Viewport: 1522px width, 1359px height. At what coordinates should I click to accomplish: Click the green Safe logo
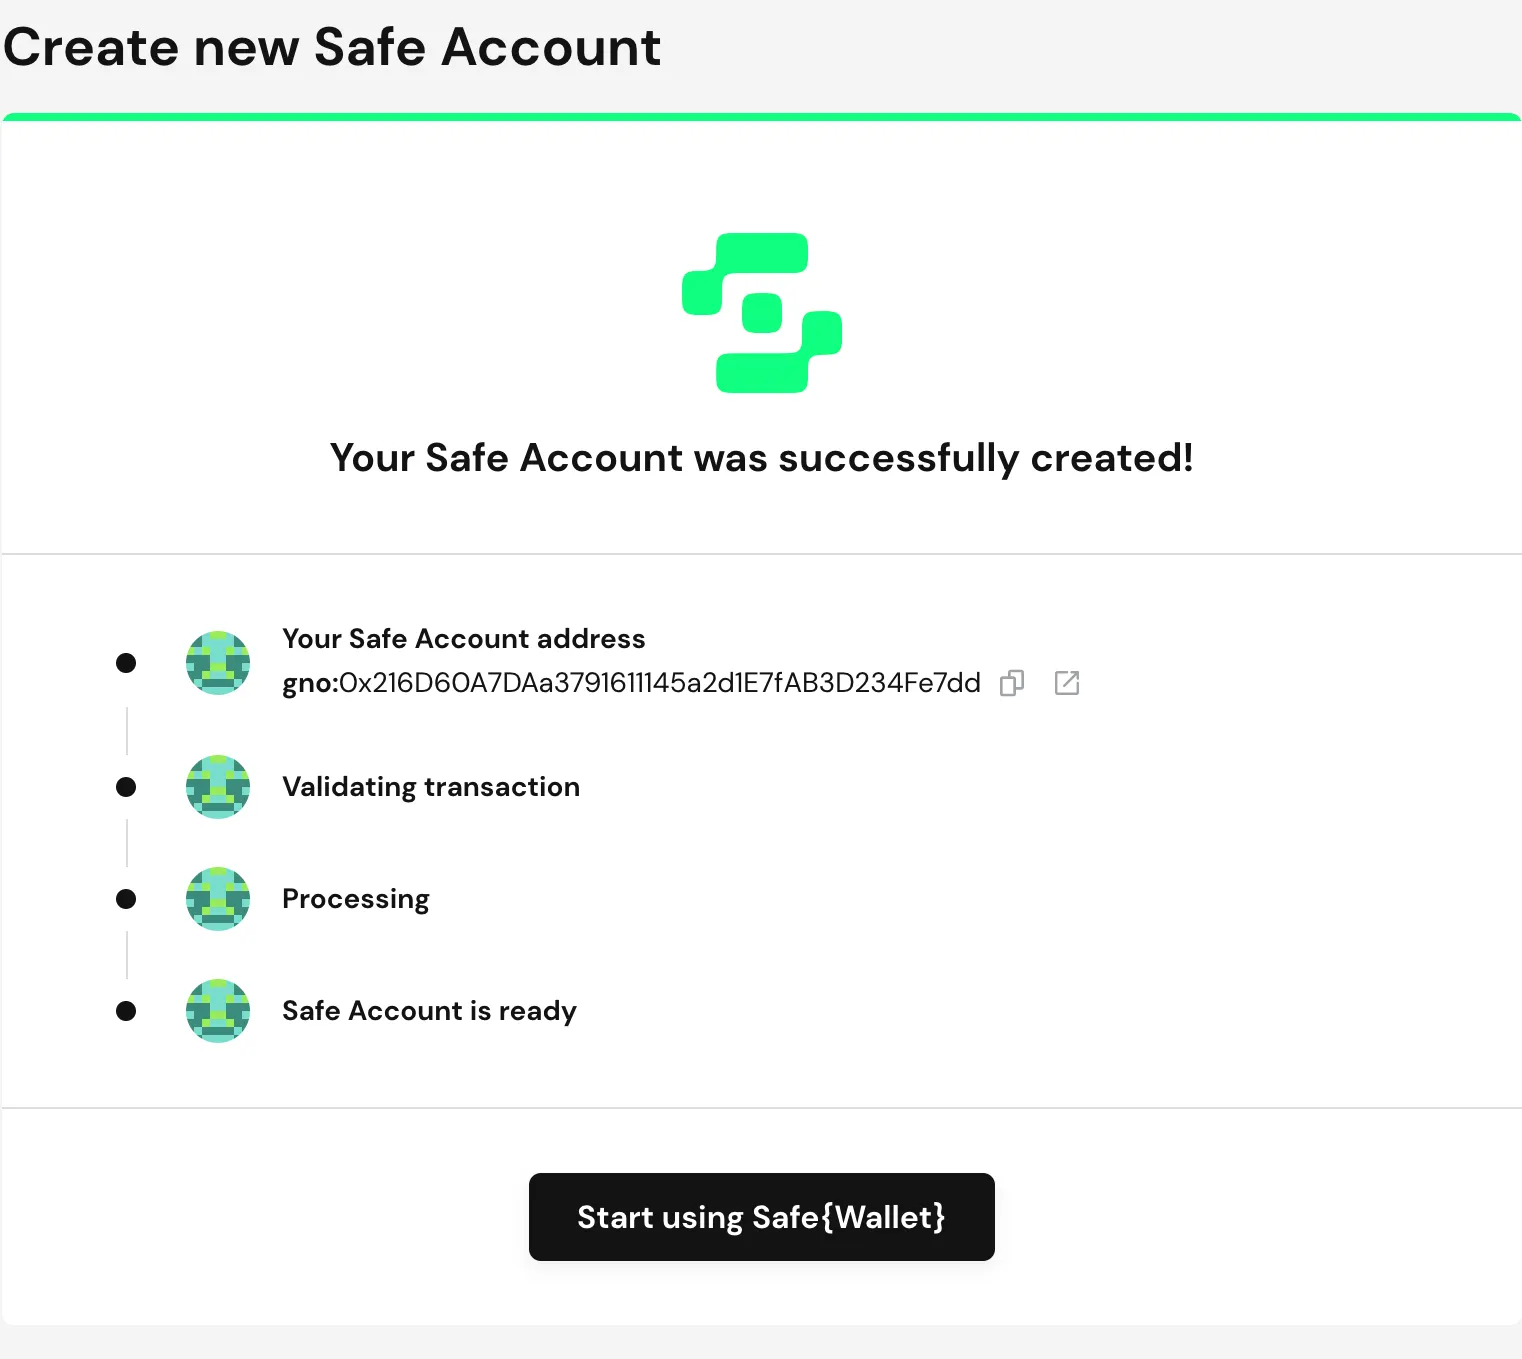pyautogui.click(x=762, y=313)
